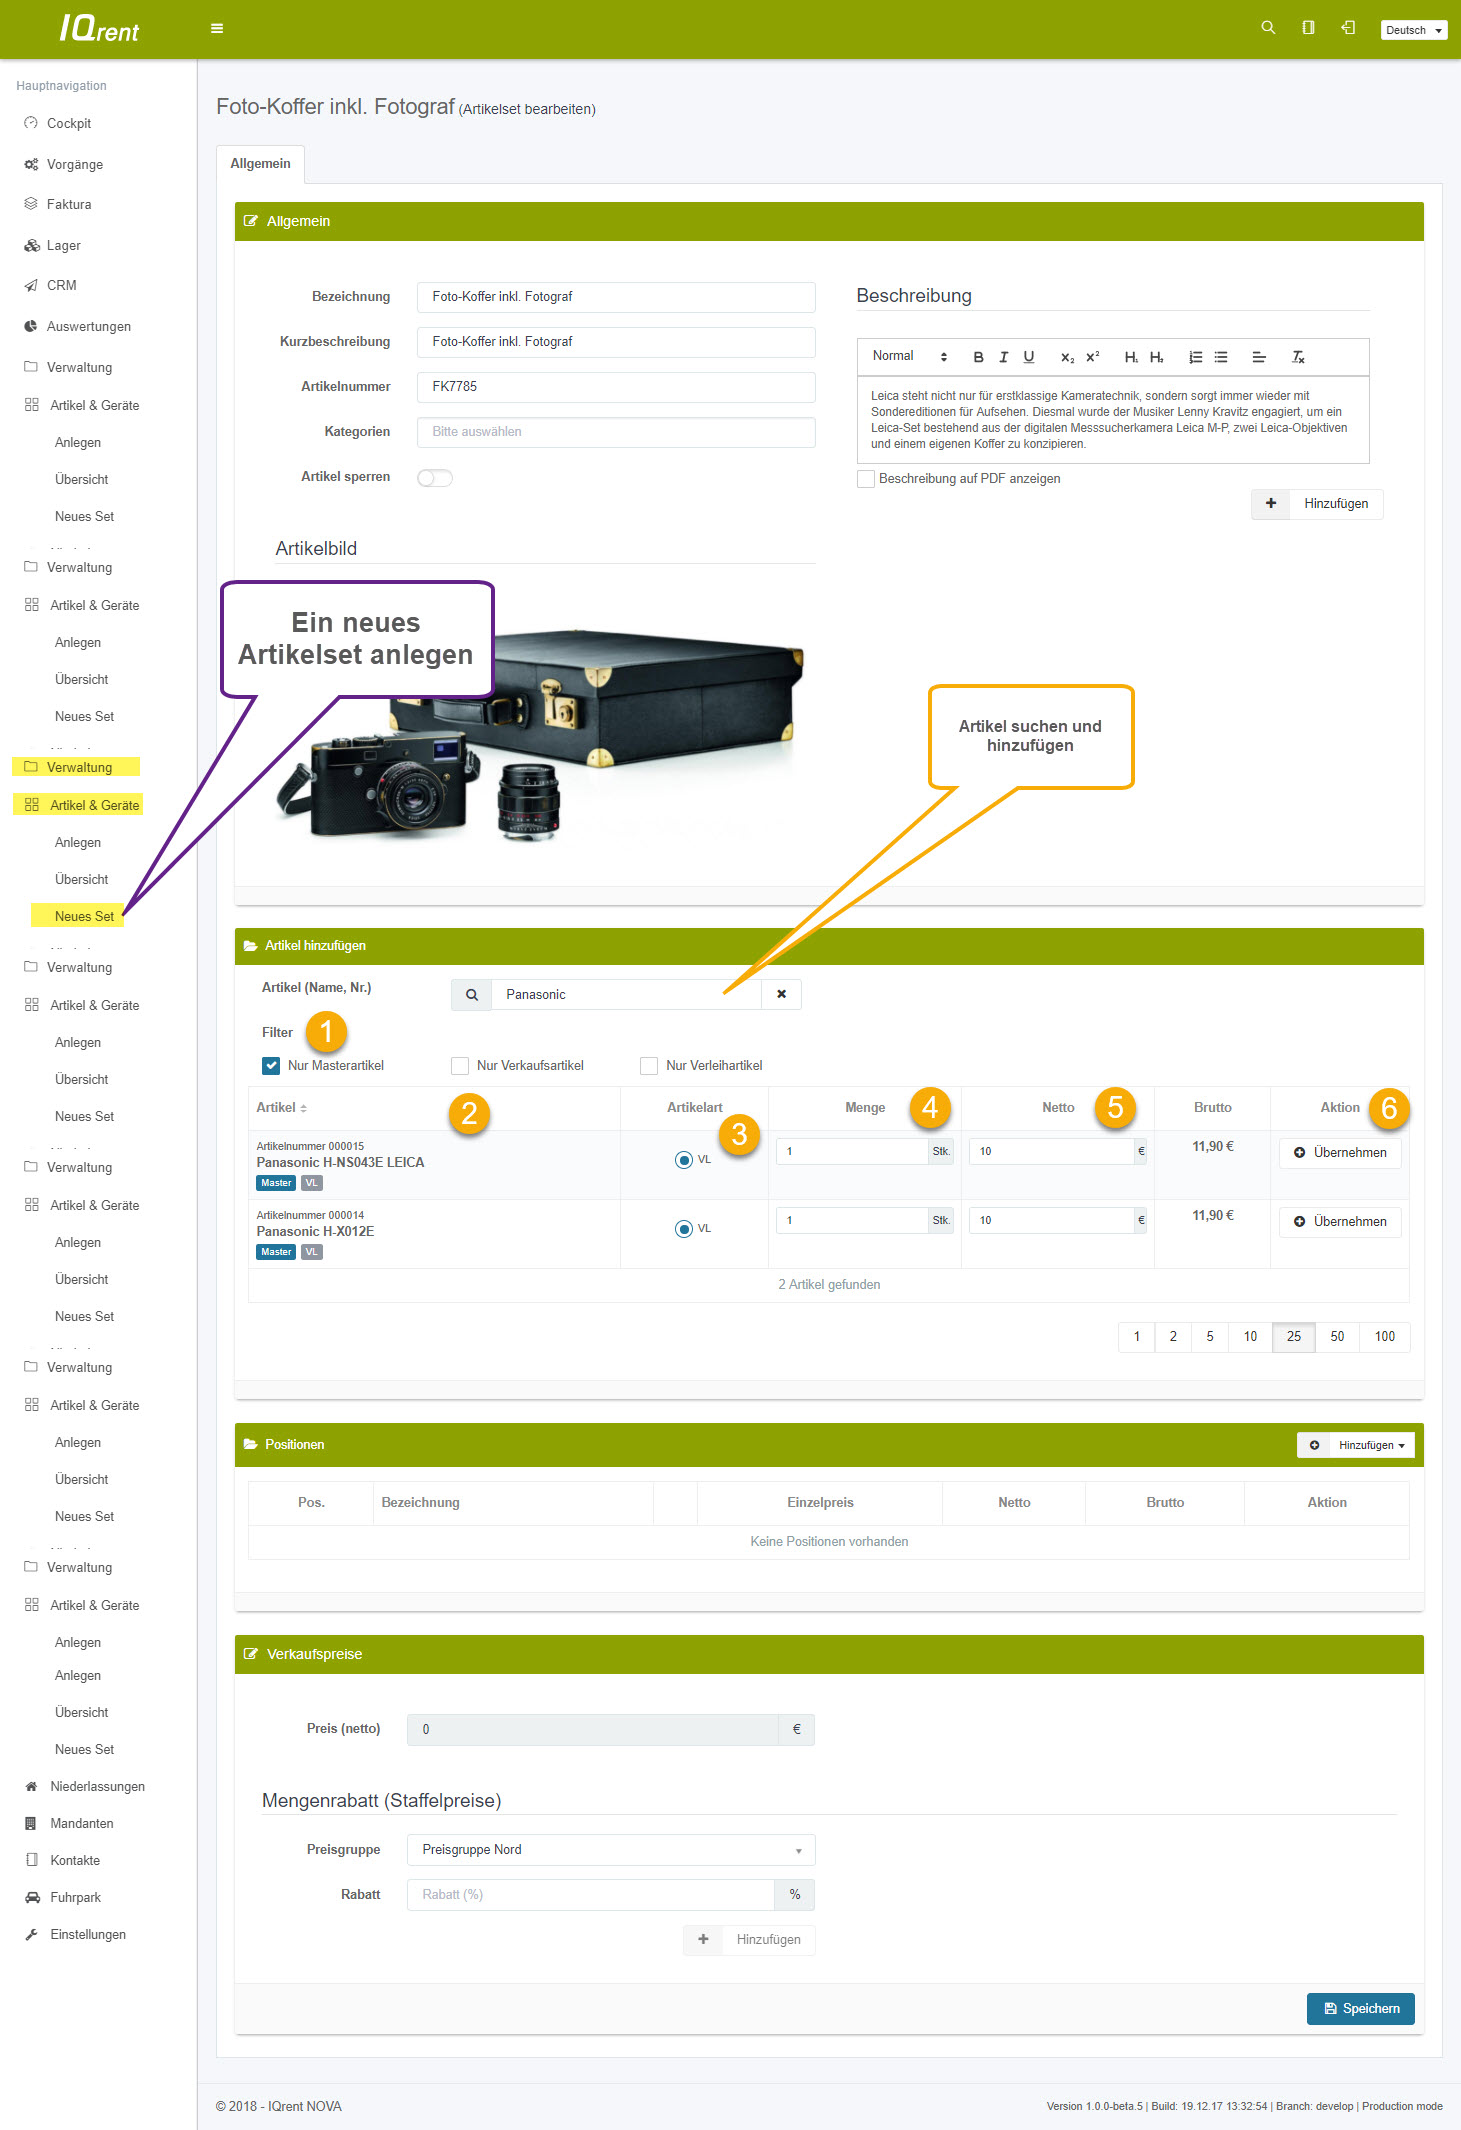Open the Cockpit navigation item

point(68,123)
